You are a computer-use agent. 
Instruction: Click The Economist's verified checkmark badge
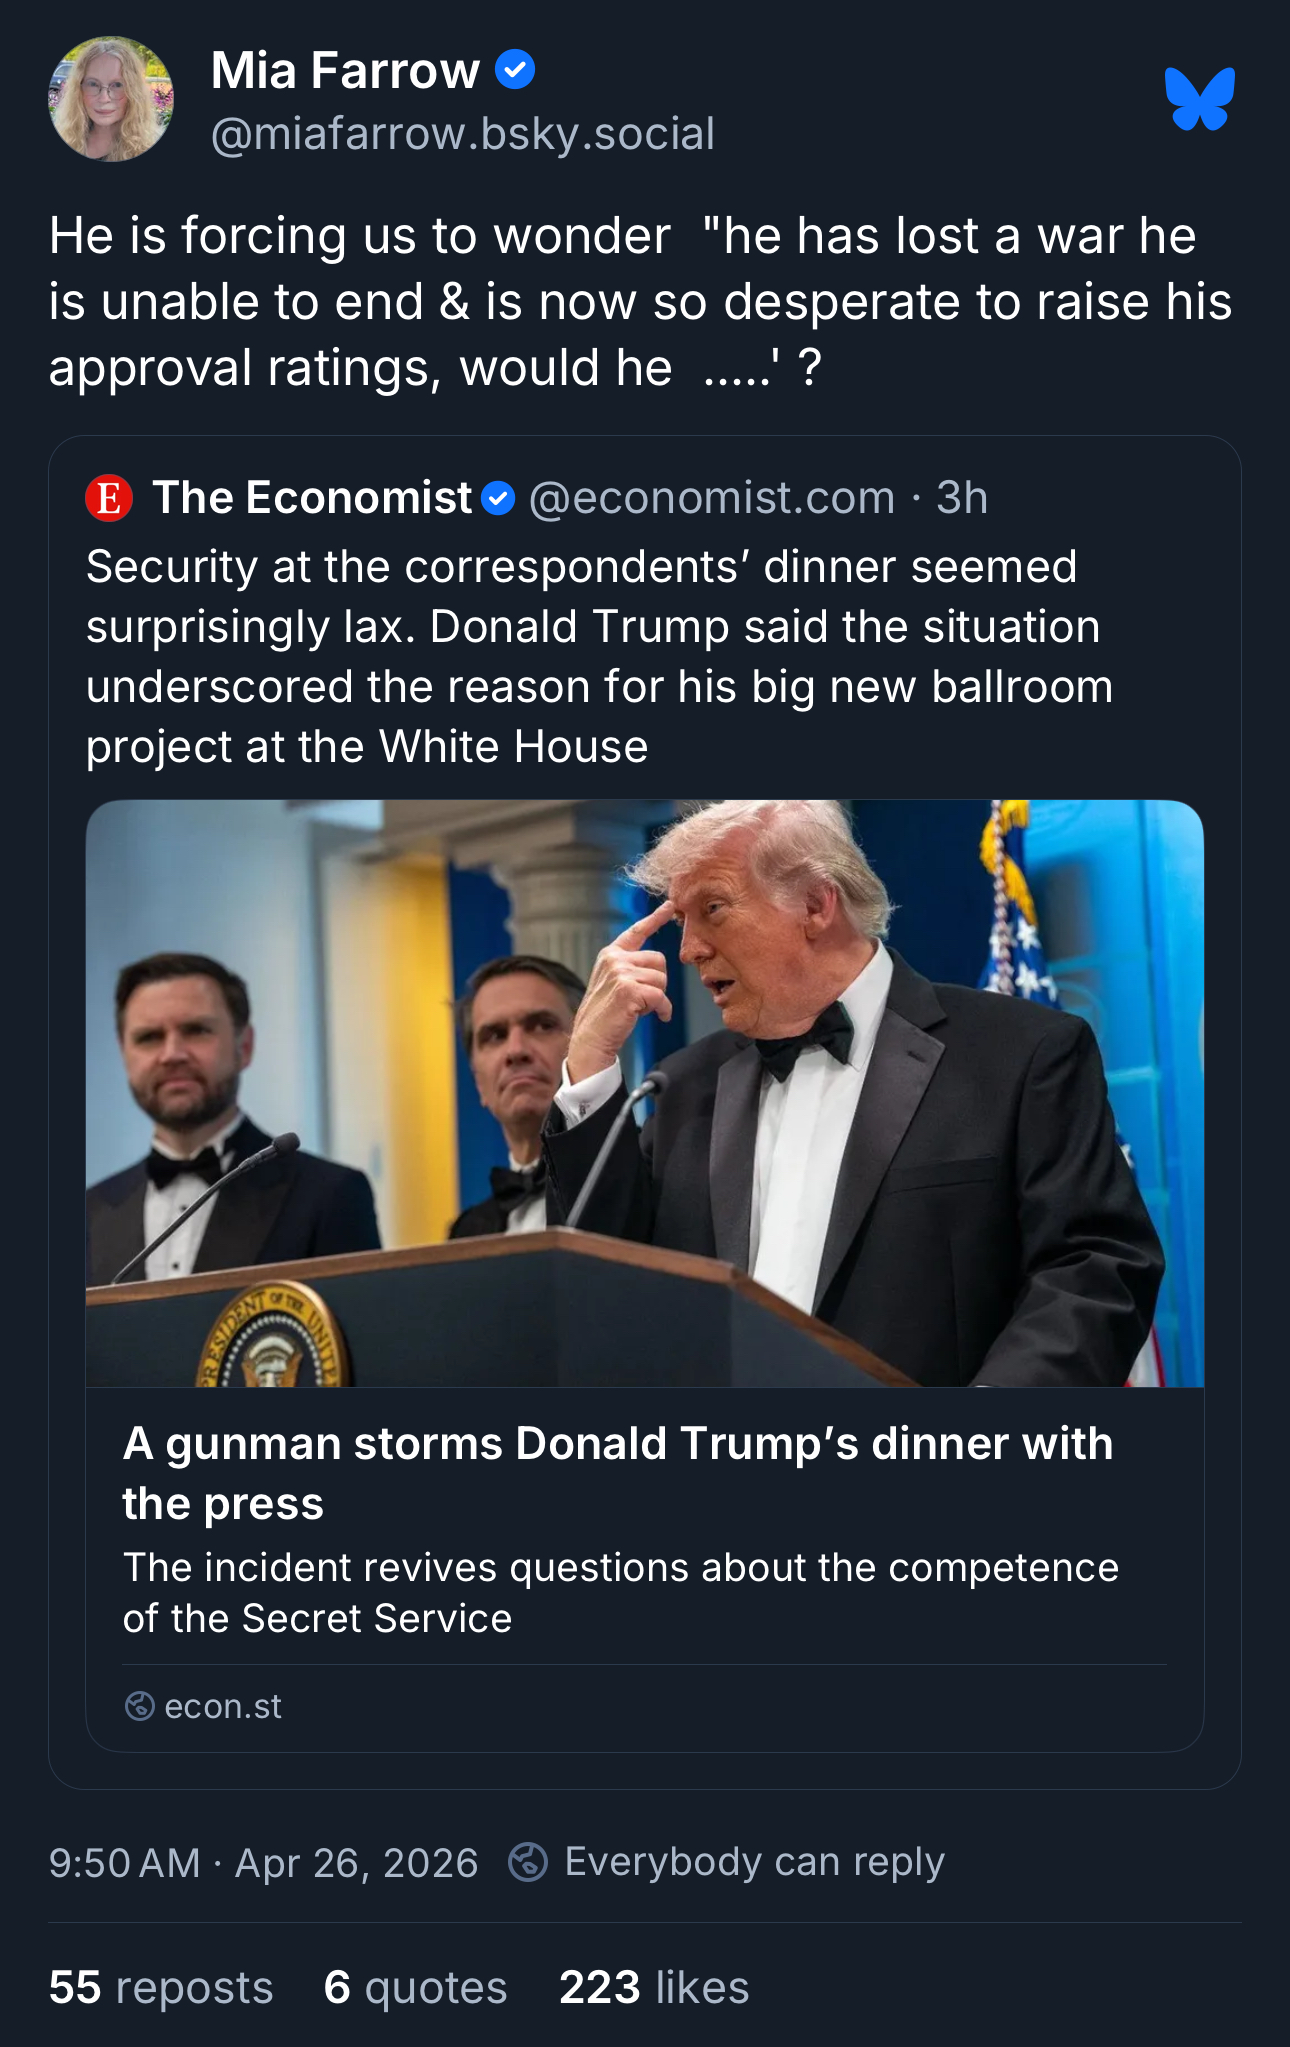(498, 498)
